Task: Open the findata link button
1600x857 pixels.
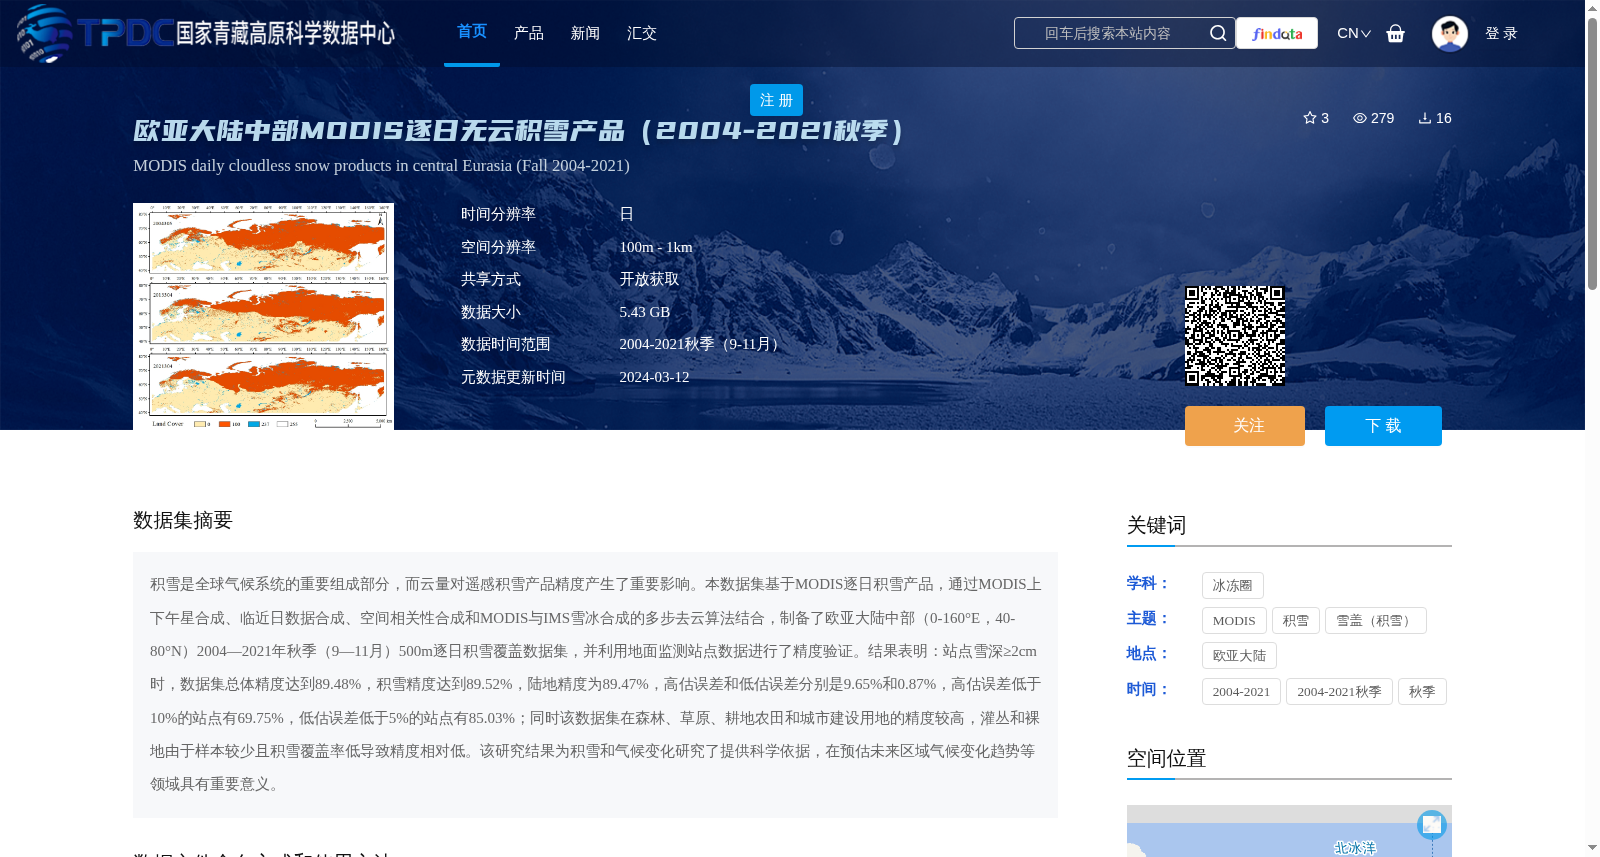Action: (x=1277, y=33)
